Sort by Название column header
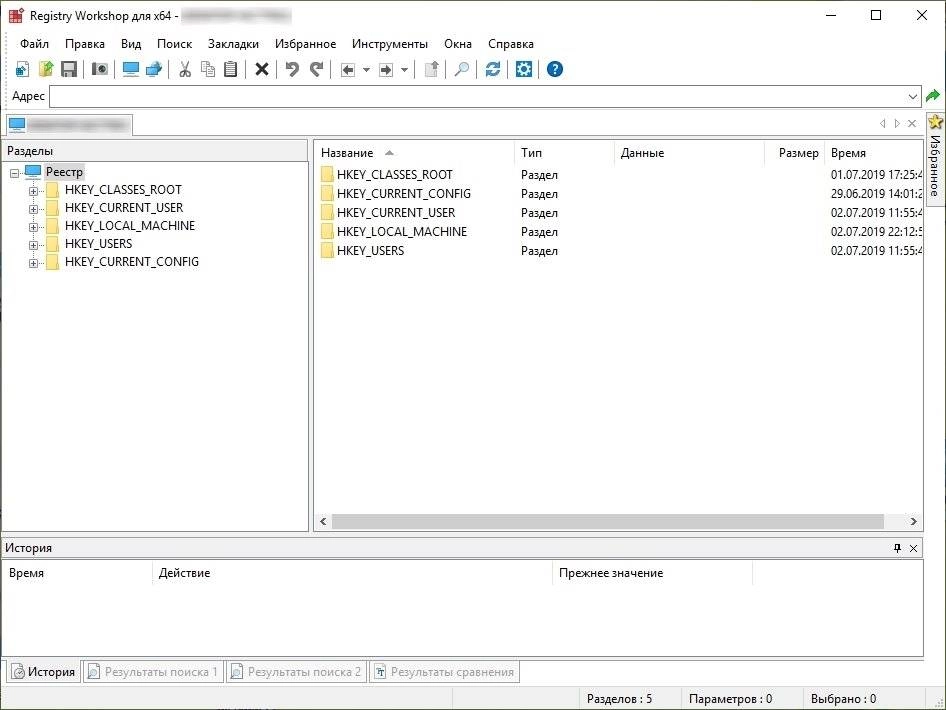Image resolution: width=946 pixels, height=710 pixels. (414, 153)
